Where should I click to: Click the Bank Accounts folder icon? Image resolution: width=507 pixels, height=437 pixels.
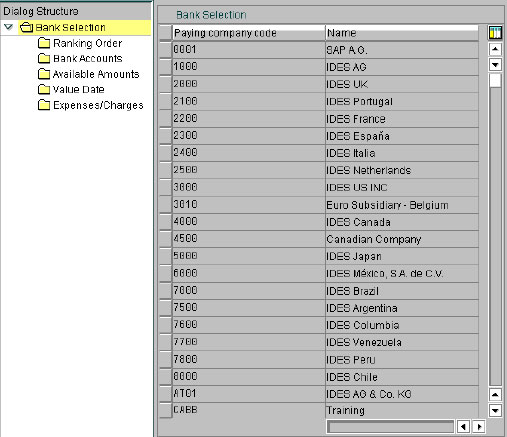click(x=44, y=58)
